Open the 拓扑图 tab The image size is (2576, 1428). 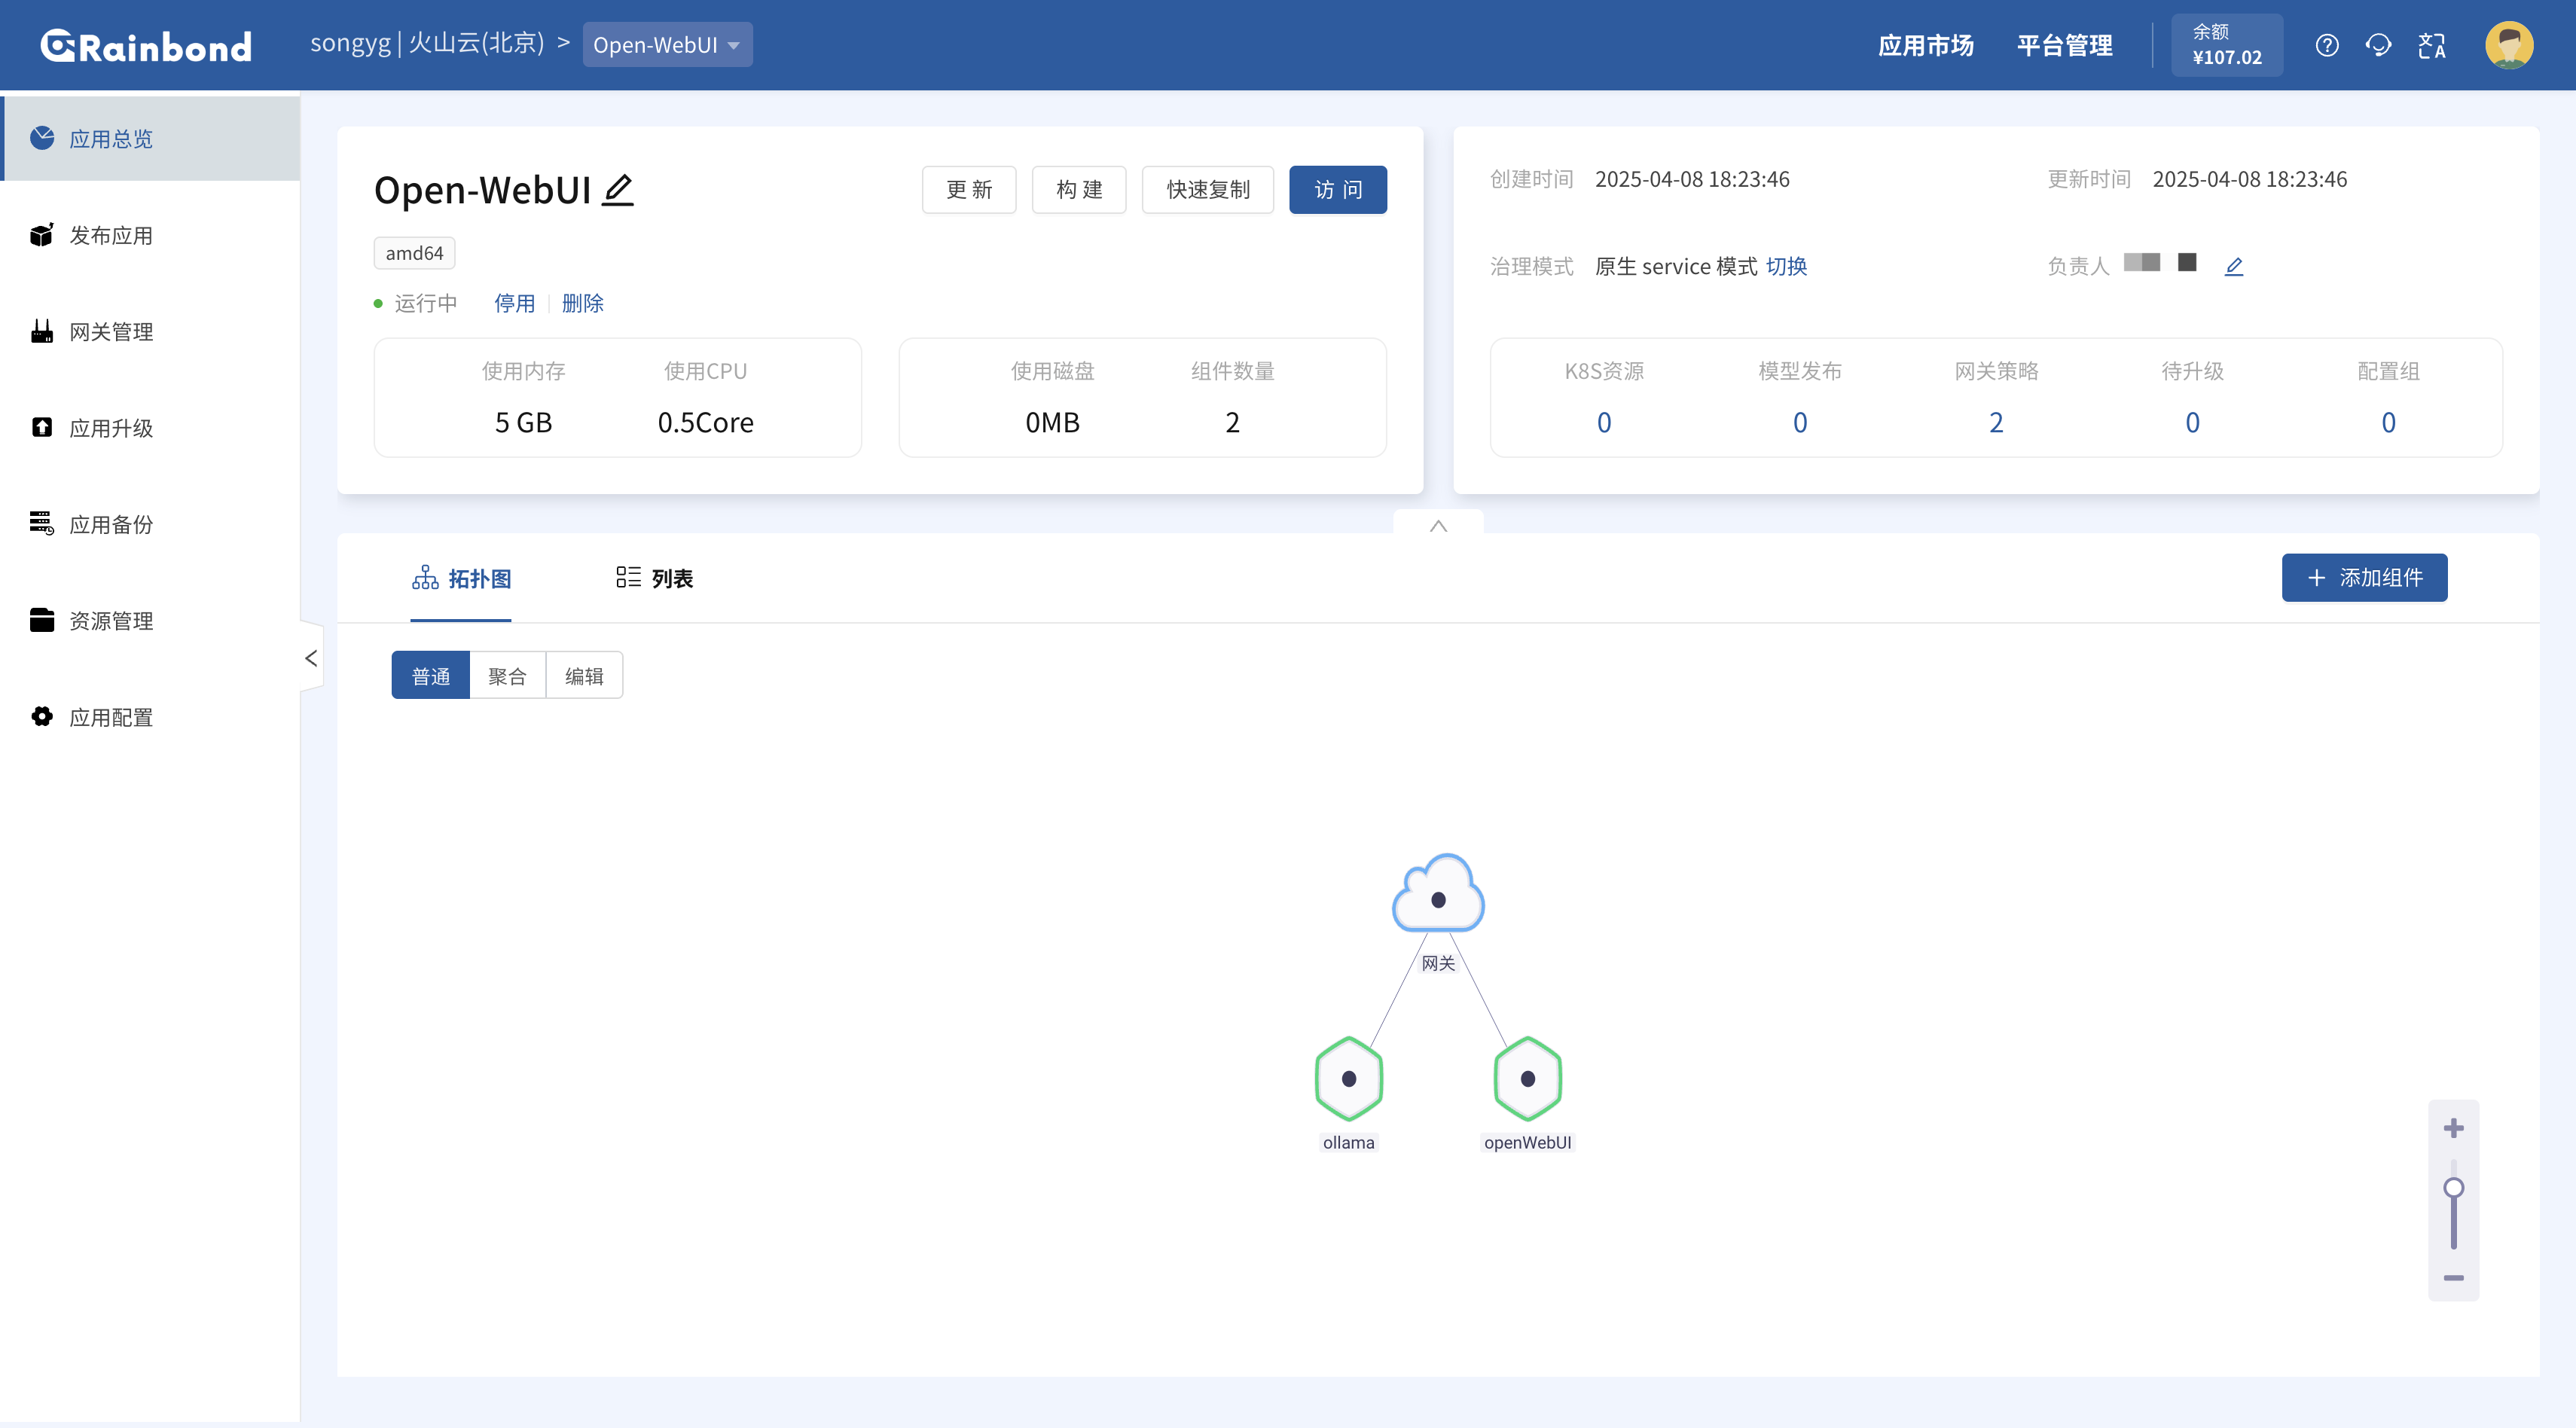(461, 579)
